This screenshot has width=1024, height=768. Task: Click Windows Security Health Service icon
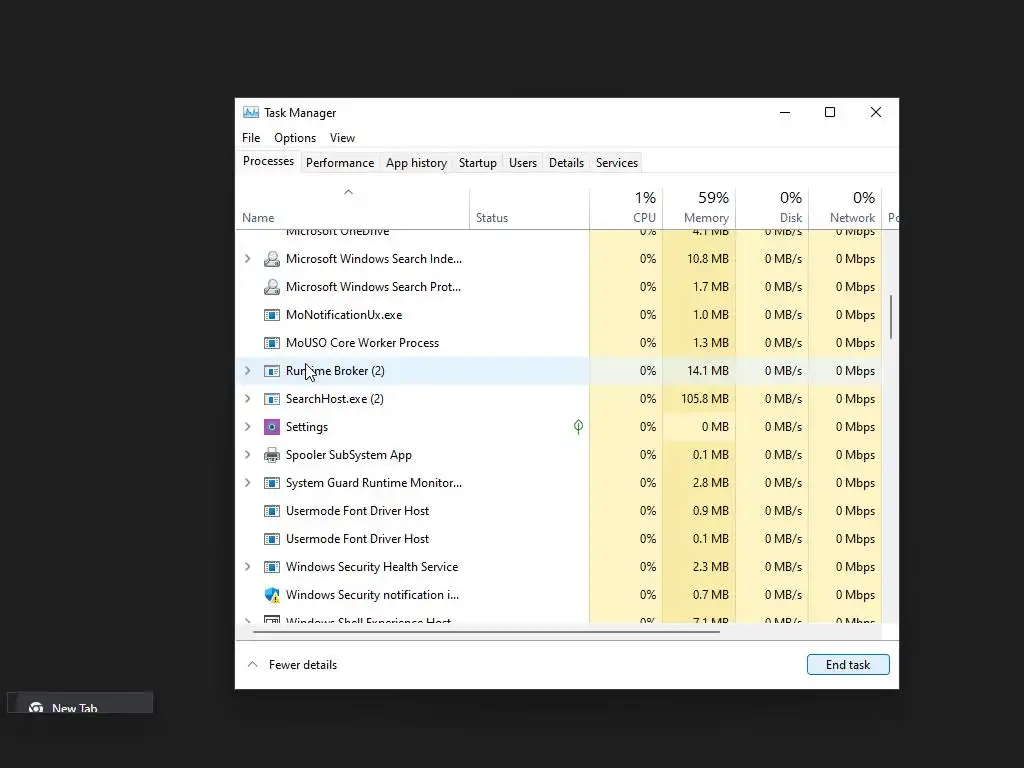click(272, 567)
